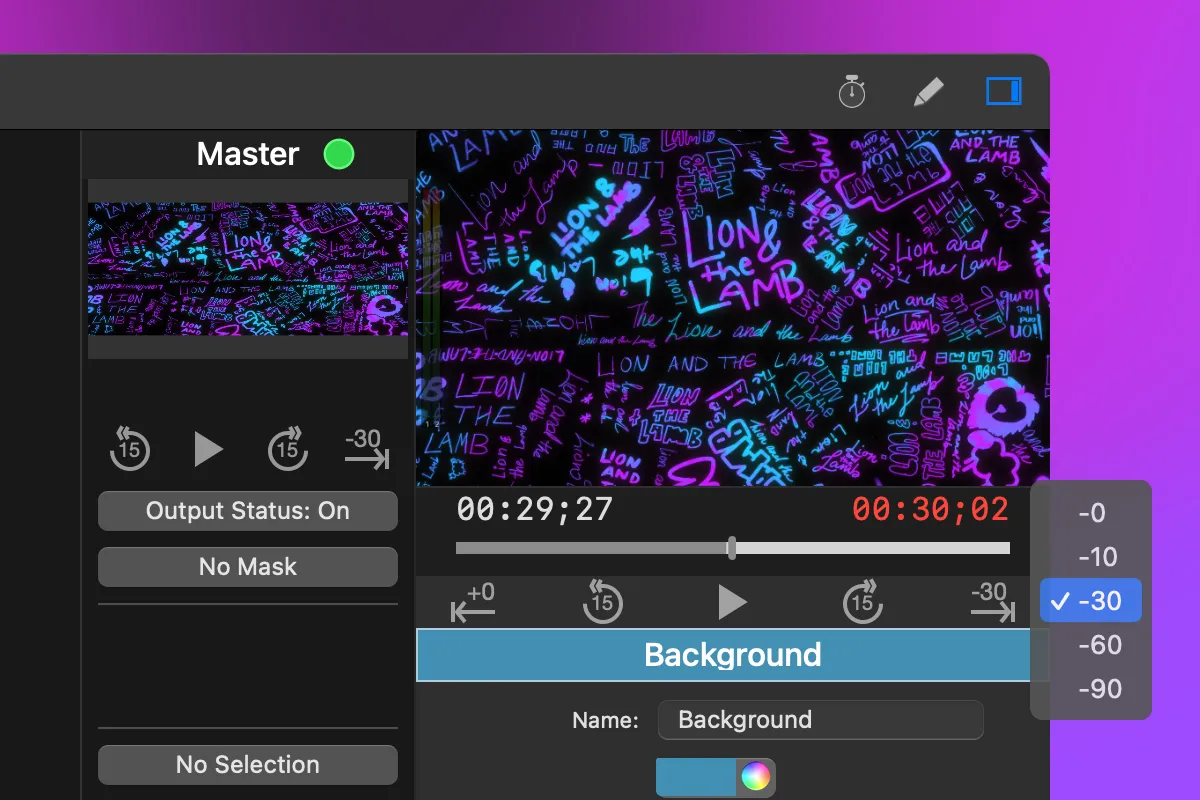Click the go-to-start +0 icon below the video
1200x800 pixels.
tap(472, 601)
